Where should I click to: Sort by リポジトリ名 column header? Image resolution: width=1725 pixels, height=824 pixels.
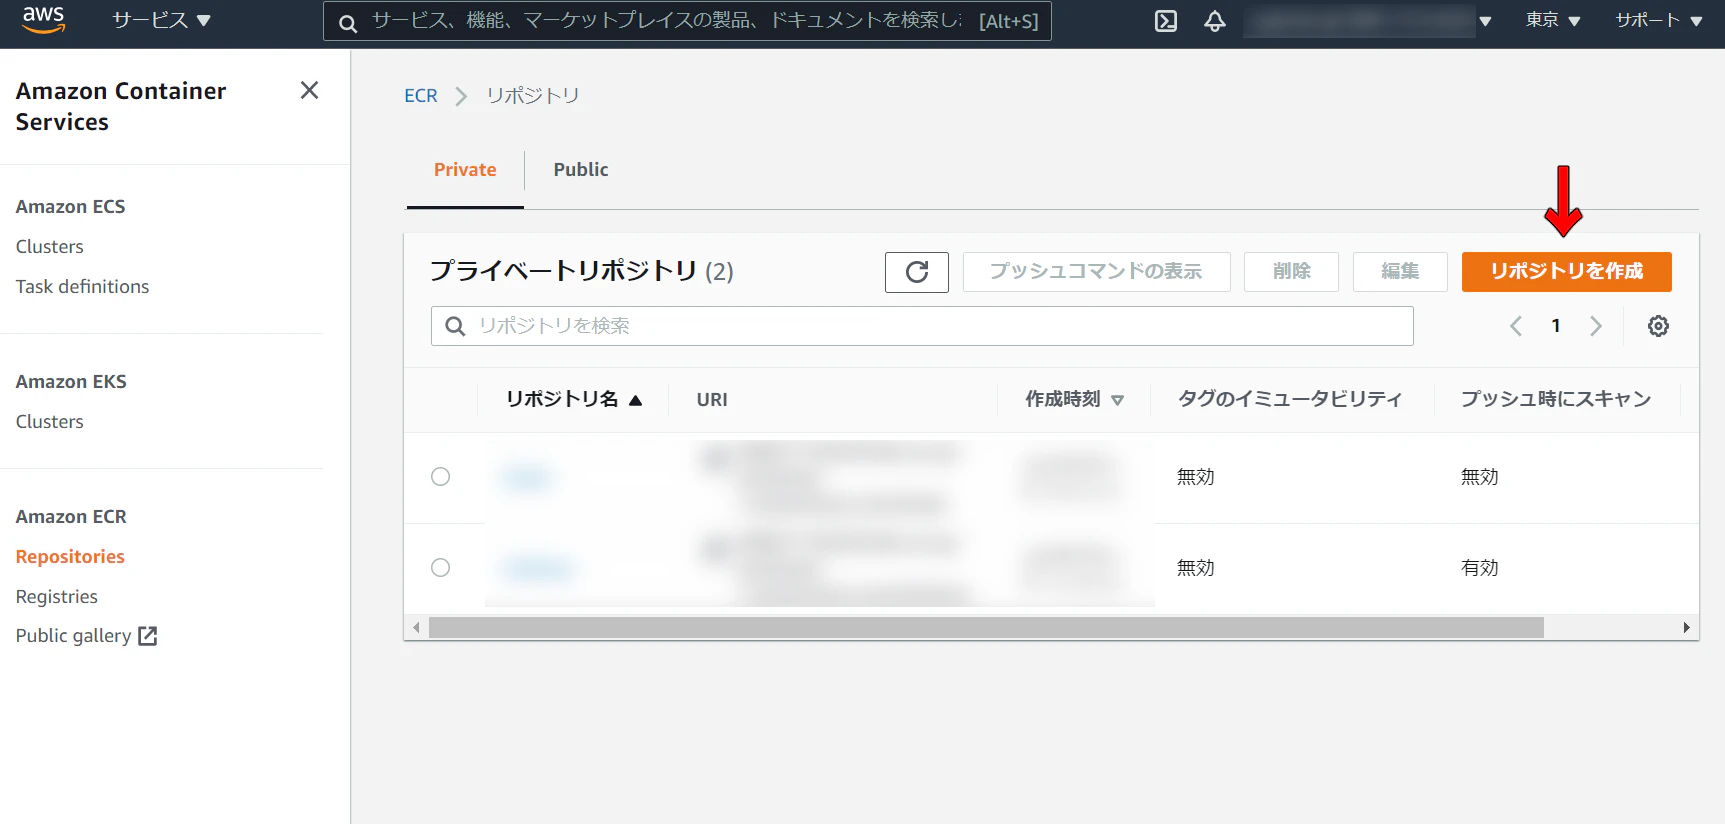(574, 399)
